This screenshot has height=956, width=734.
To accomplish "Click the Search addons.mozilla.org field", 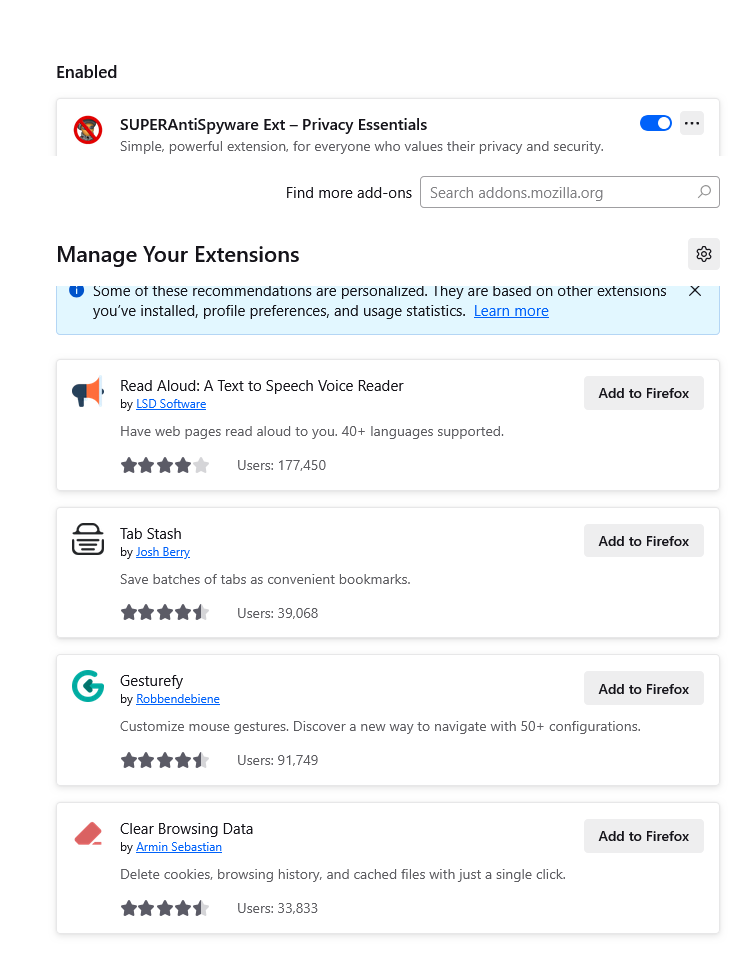I will [x=569, y=192].
